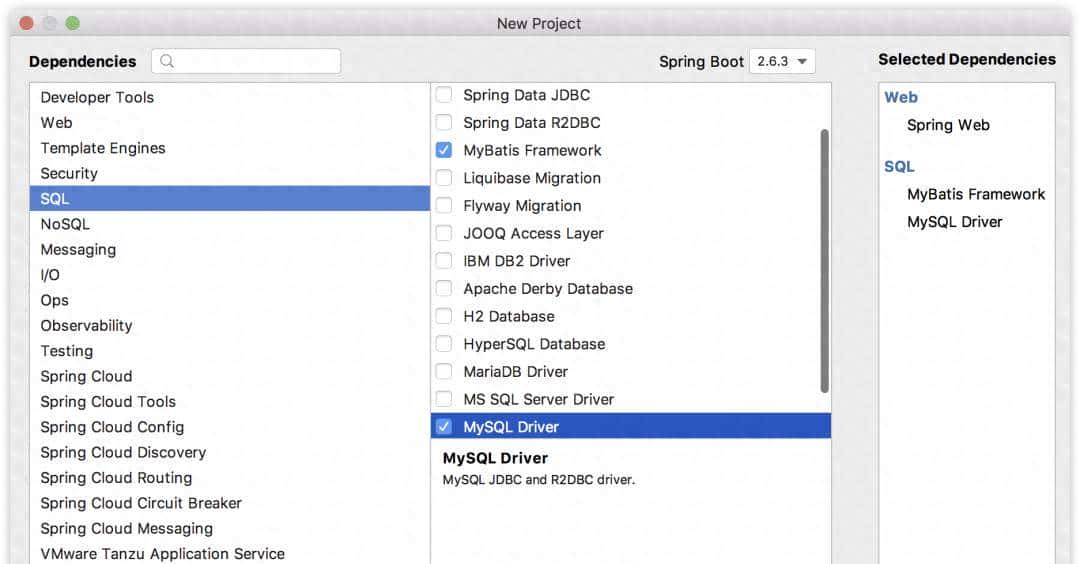The width and height of the screenshot is (1080, 564).
Task: Click the dependency list vertical scrollbar
Action: pos(824,260)
